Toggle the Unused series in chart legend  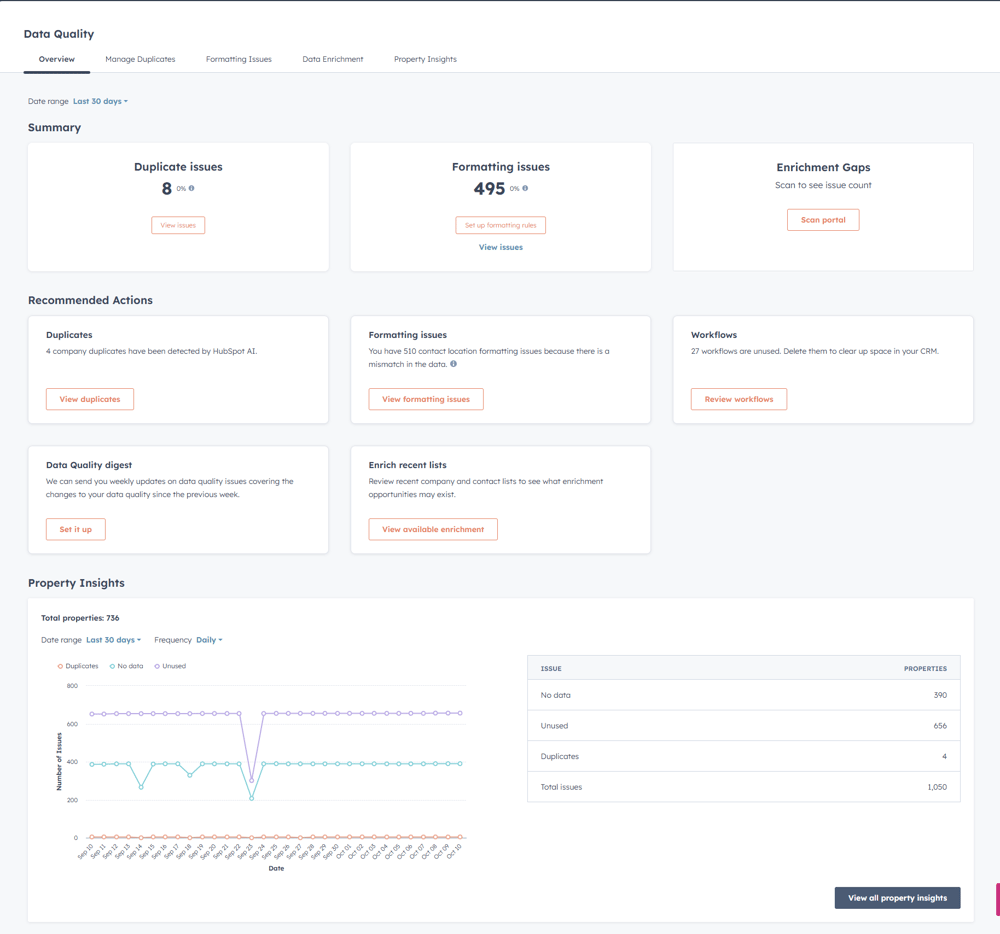coord(170,666)
